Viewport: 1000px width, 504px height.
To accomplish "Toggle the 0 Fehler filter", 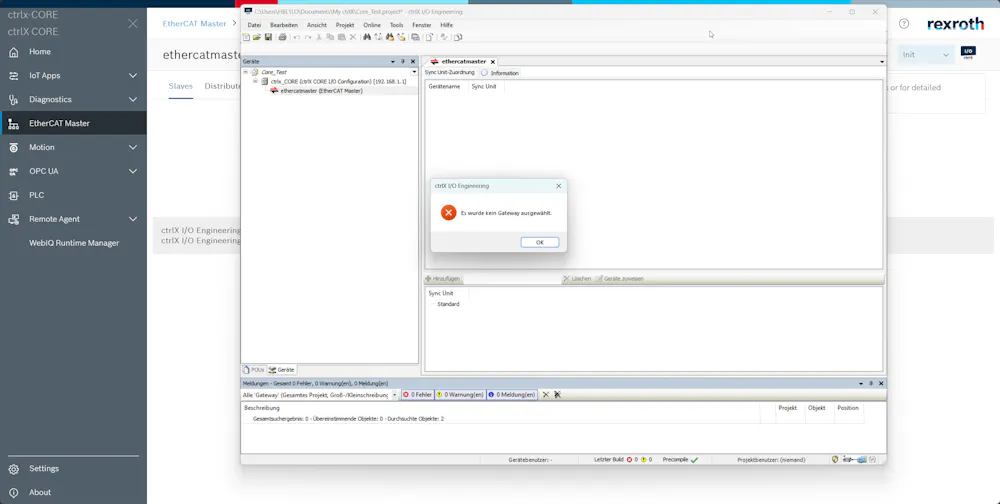I will (x=418, y=395).
